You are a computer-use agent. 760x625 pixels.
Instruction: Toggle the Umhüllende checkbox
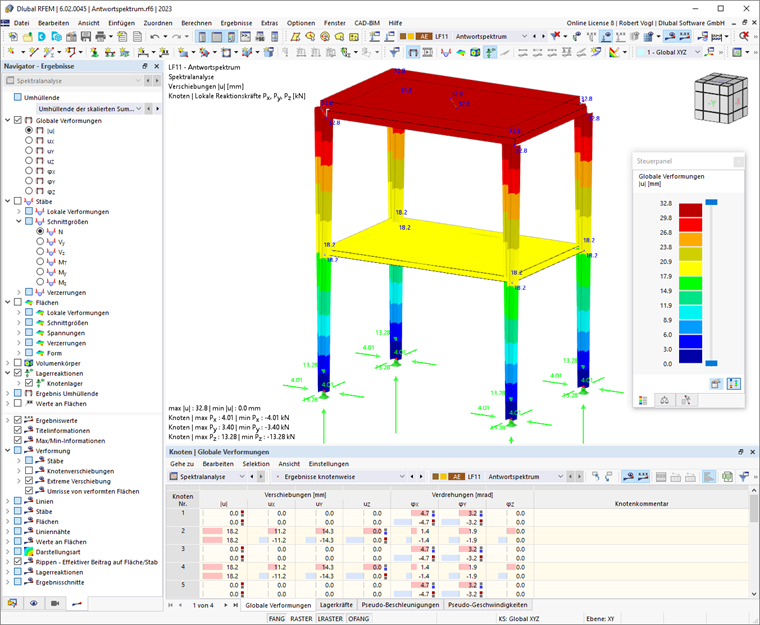coord(18,97)
